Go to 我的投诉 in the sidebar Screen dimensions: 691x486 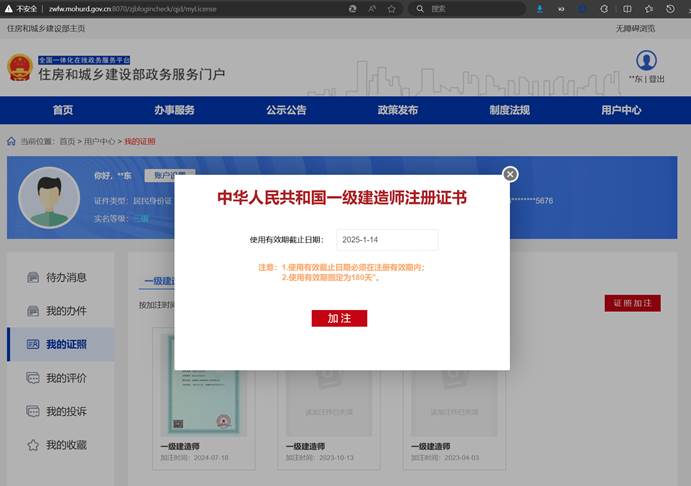(66, 412)
